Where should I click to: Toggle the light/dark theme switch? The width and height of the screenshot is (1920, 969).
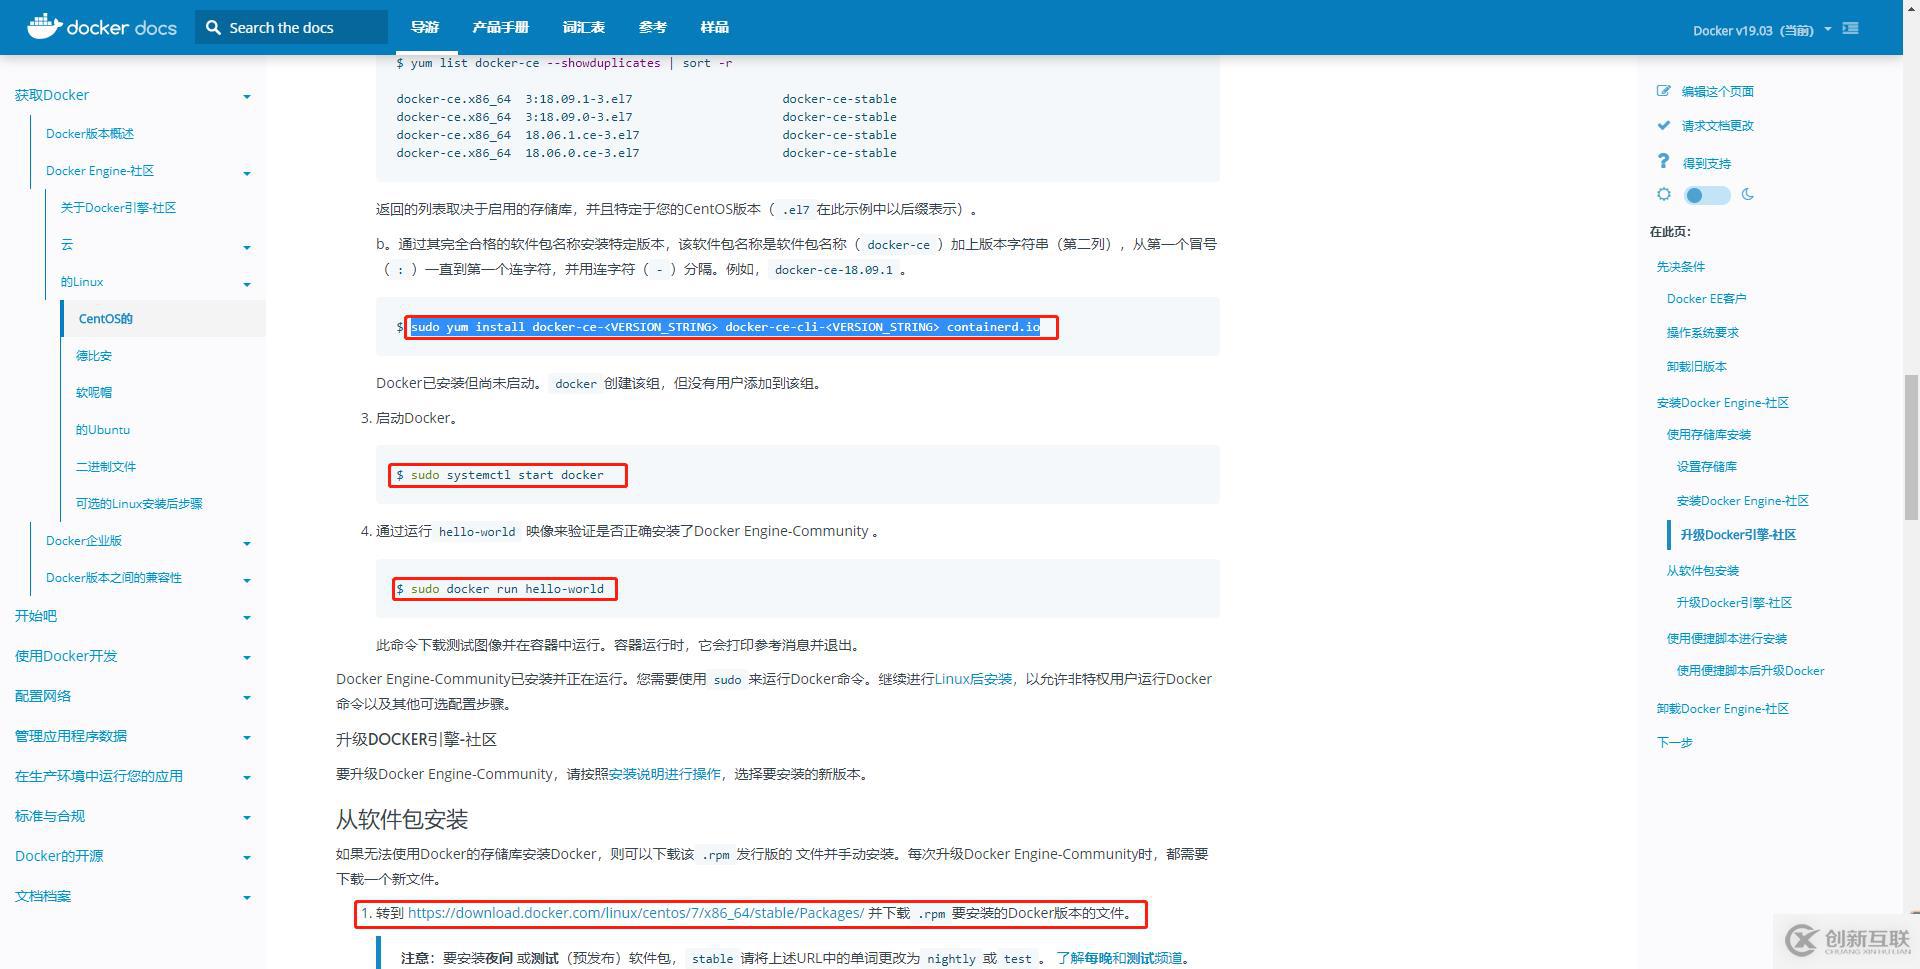coord(1705,195)
